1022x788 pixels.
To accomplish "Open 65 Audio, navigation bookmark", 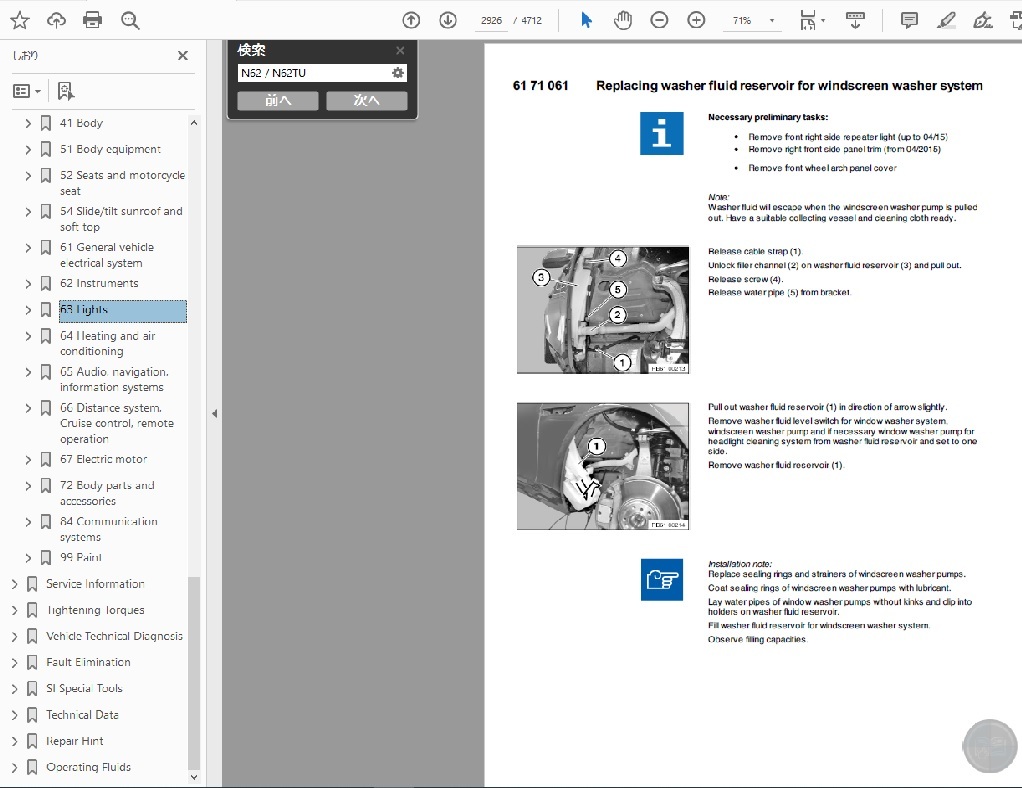I will 114,379.
